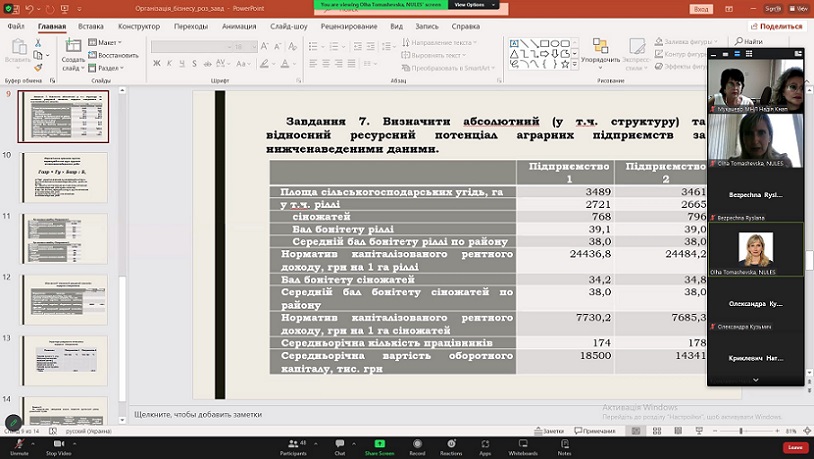Toggle bold (Ж) formatting
The image size is (814, 459).
157,63
